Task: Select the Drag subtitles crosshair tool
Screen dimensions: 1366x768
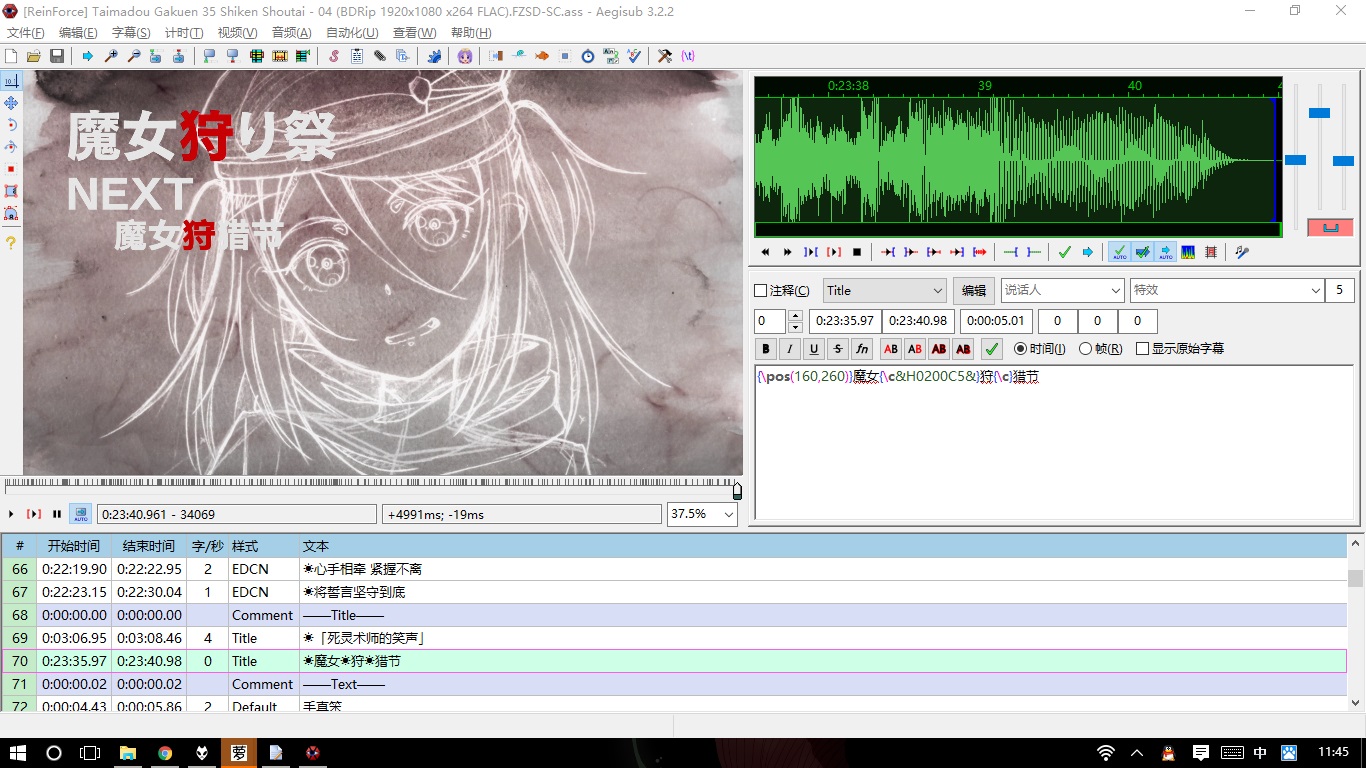Action: 11,103
